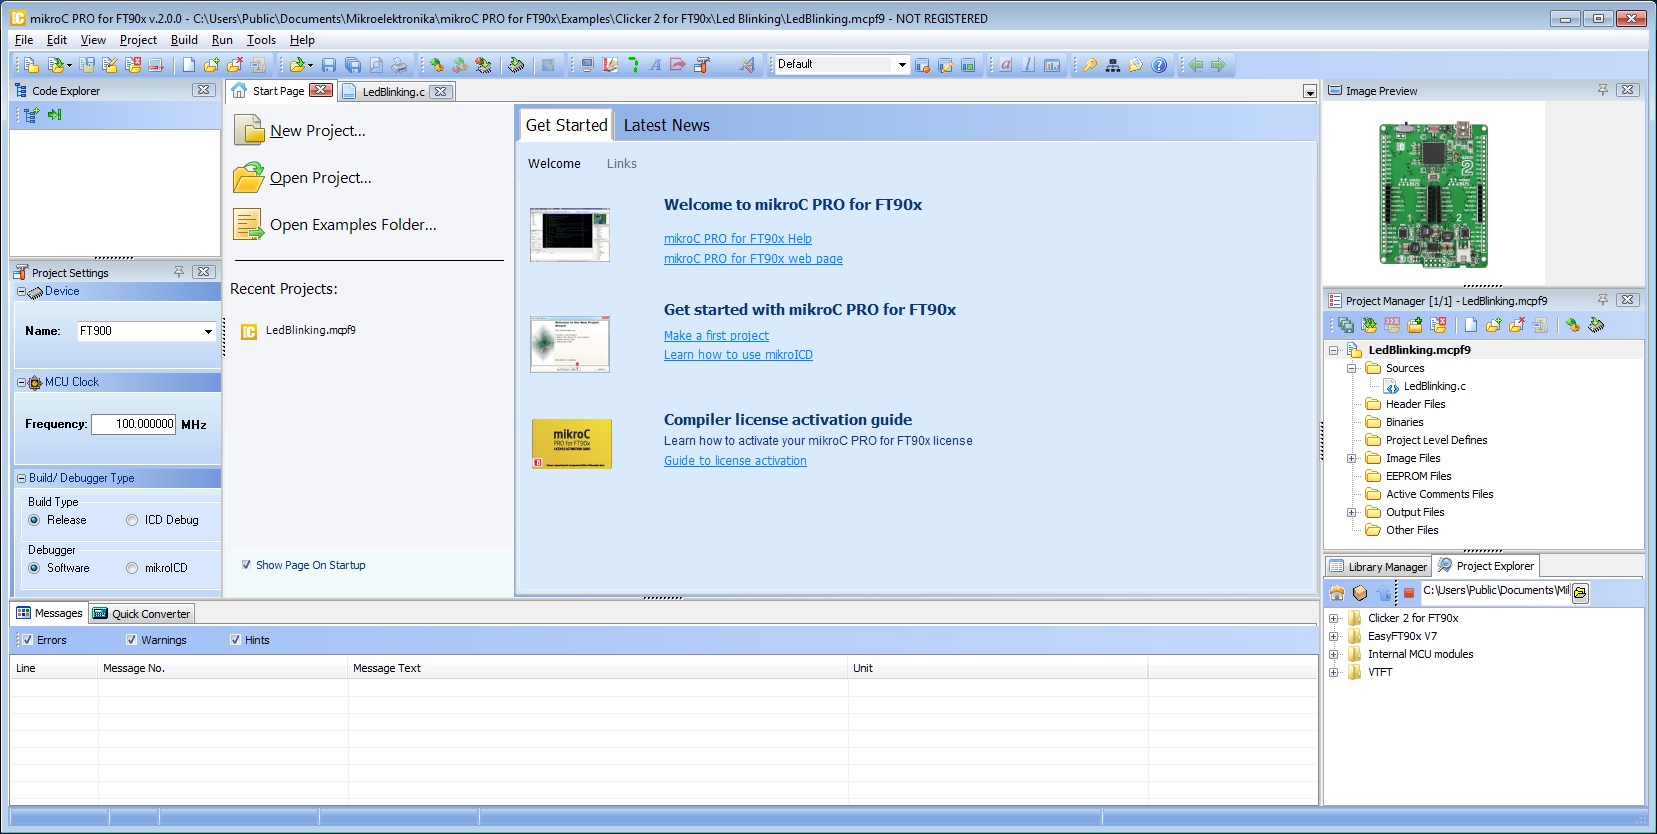1657x834 pixels.
Task: Click the green back arrow icon
Action: tap(1195, 65)
